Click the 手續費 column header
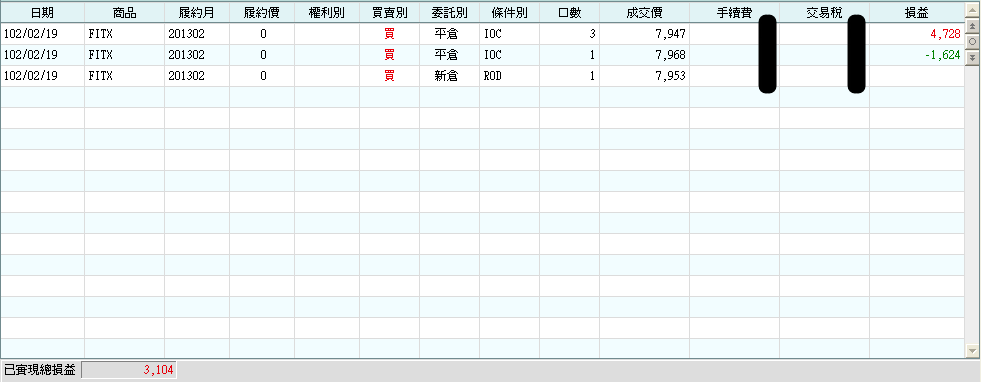The height and width of the screenshot is (382, 982). (x=734, y=12)
